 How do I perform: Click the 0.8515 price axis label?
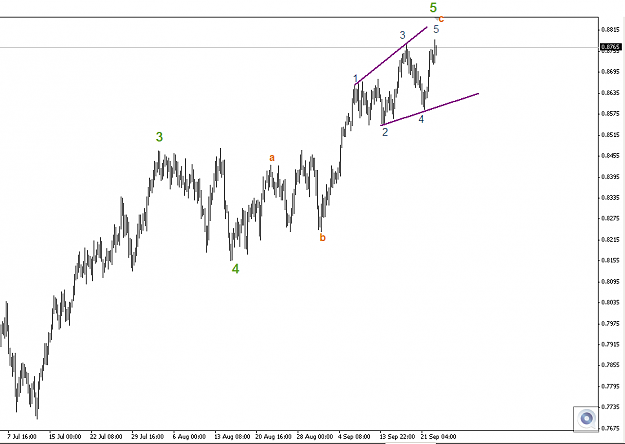(610, 135)
